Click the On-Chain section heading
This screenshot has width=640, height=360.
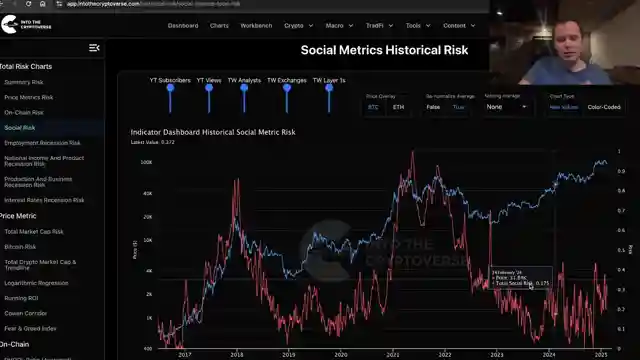click(x=14, y=344)
